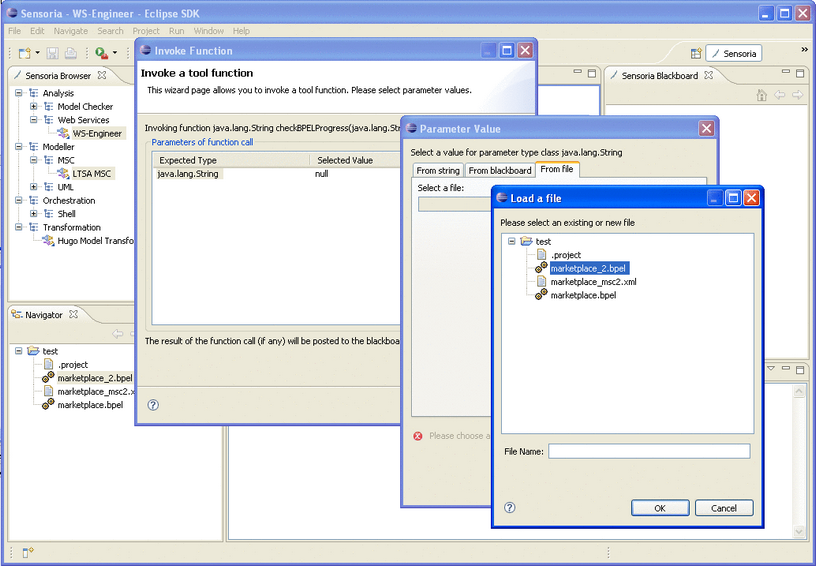816x566 pixels.
Task: Collapse test folder in Load a file dialog
Action: [512, 241]
